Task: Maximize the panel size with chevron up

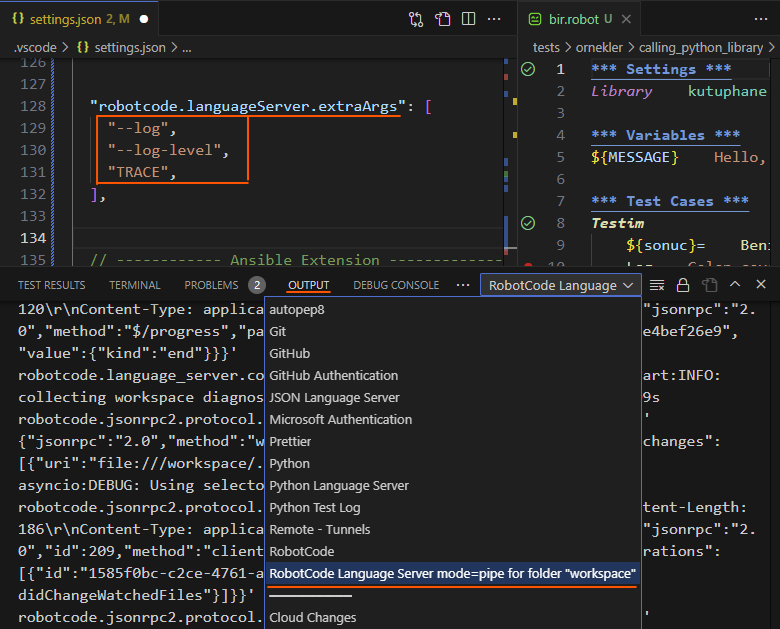Action: click(735, 284)
